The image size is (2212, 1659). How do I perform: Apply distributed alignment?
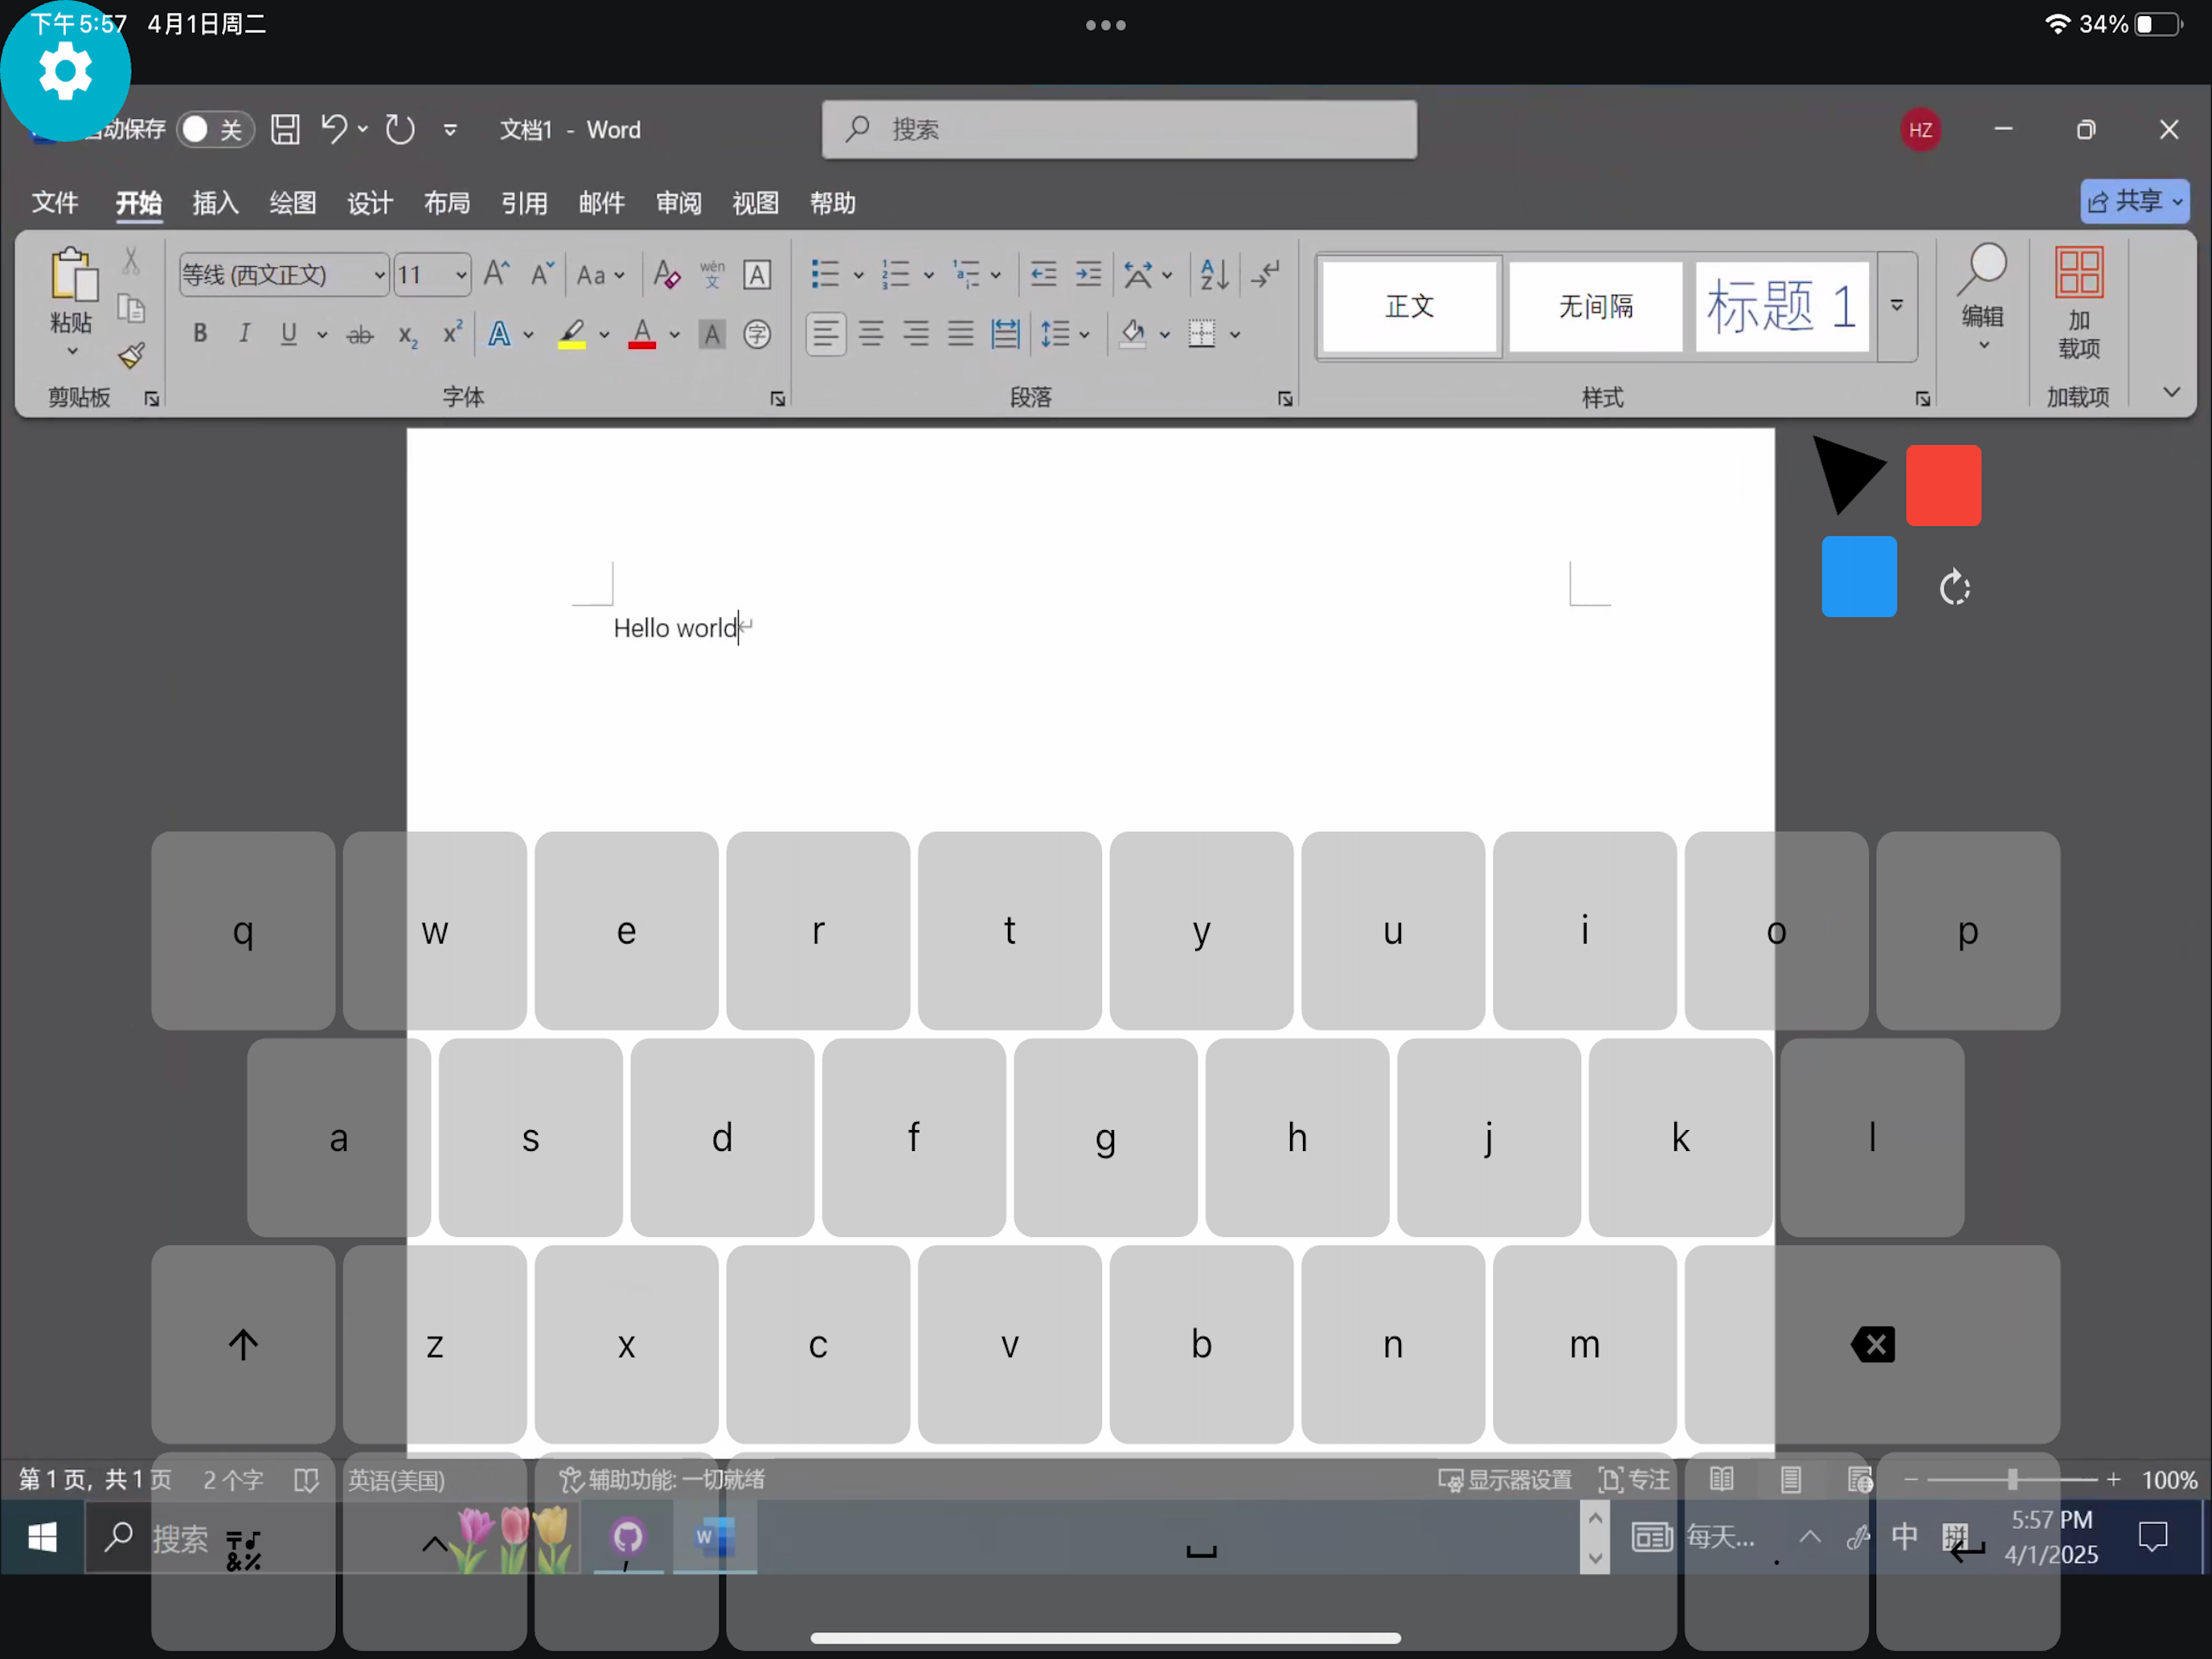(1005, 334)
